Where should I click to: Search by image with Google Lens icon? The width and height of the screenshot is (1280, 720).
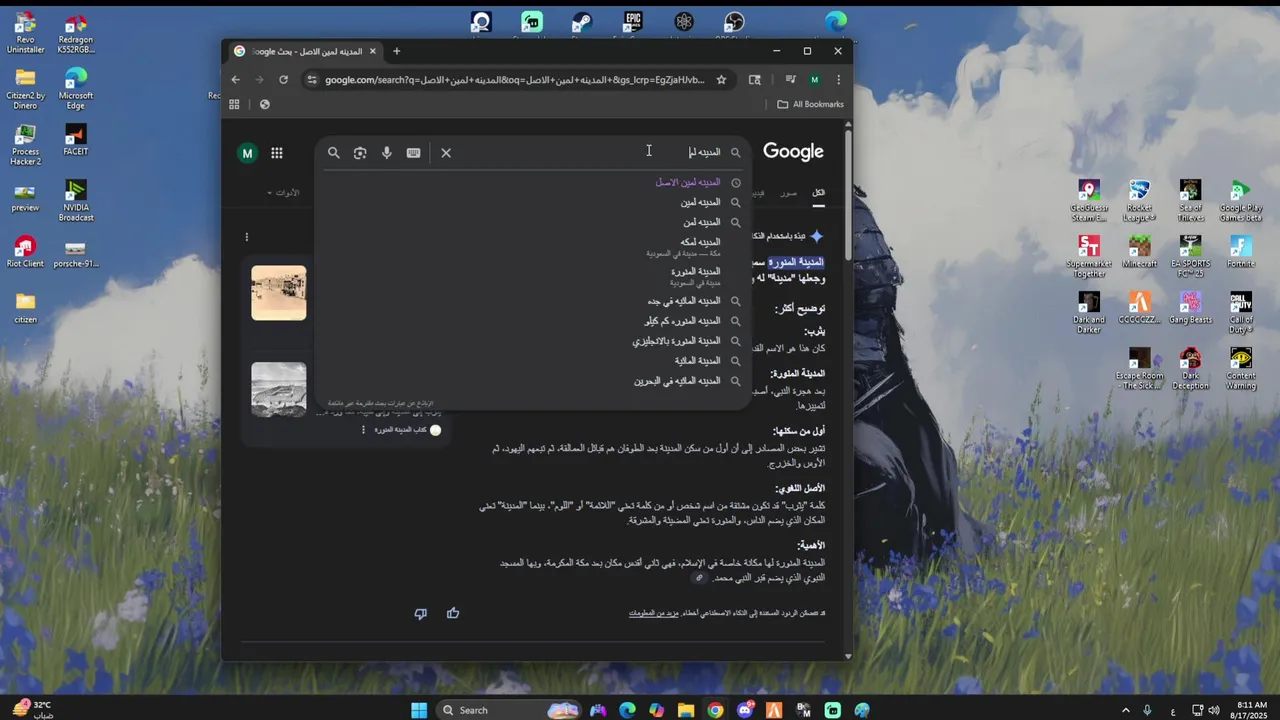360,153
